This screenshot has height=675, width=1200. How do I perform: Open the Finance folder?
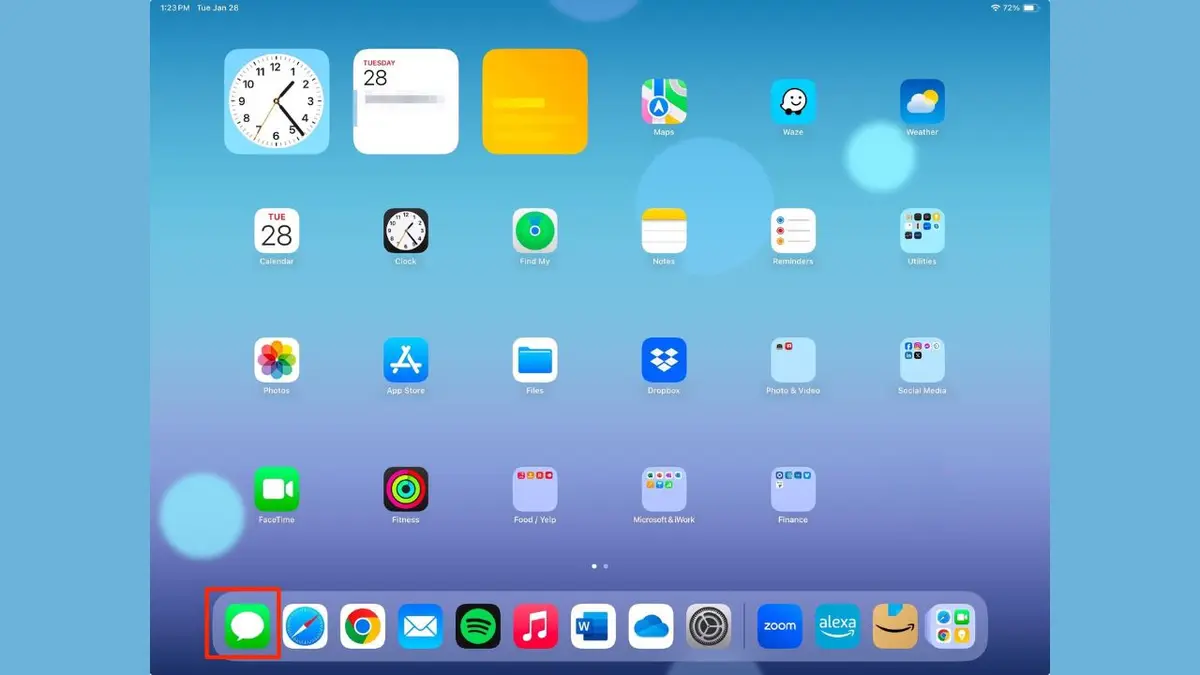click(x=793, y=489)
